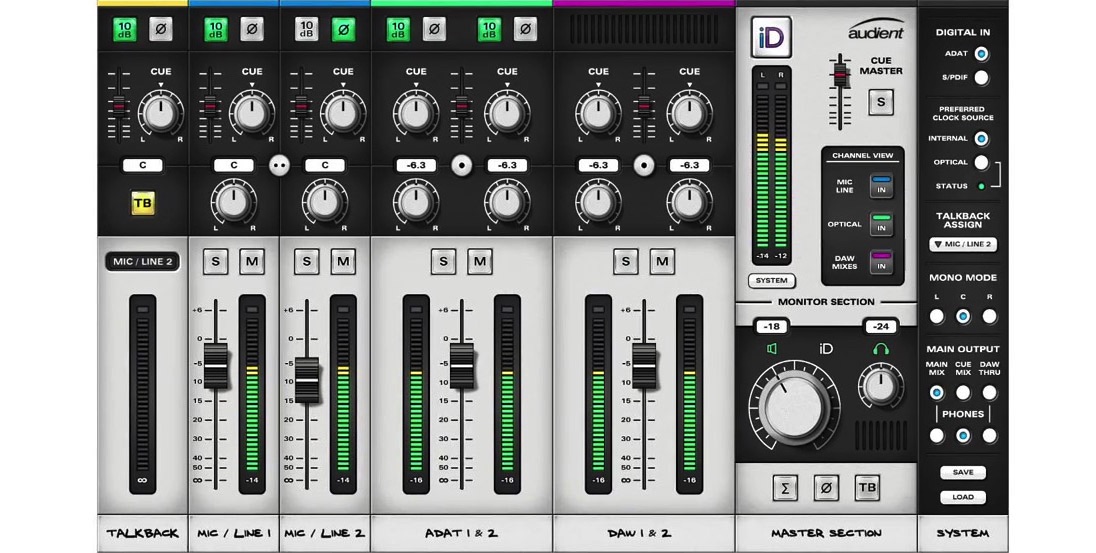Solo the Mic/Line 2 channel

[306, 261]
